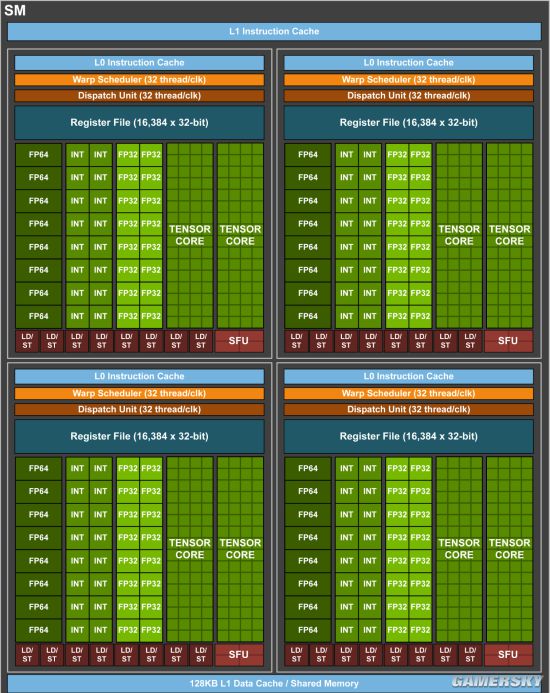Select L0 Instruction Cache in upper-right block

[x=409, y=63]
